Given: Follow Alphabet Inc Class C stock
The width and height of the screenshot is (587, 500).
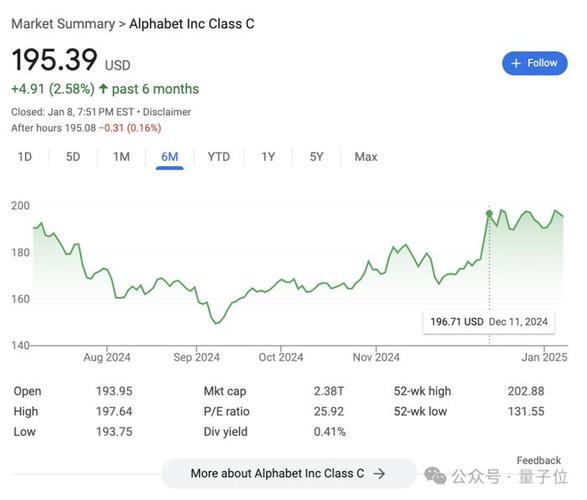Looking at the screenshot, I should (x=535, y=63).
